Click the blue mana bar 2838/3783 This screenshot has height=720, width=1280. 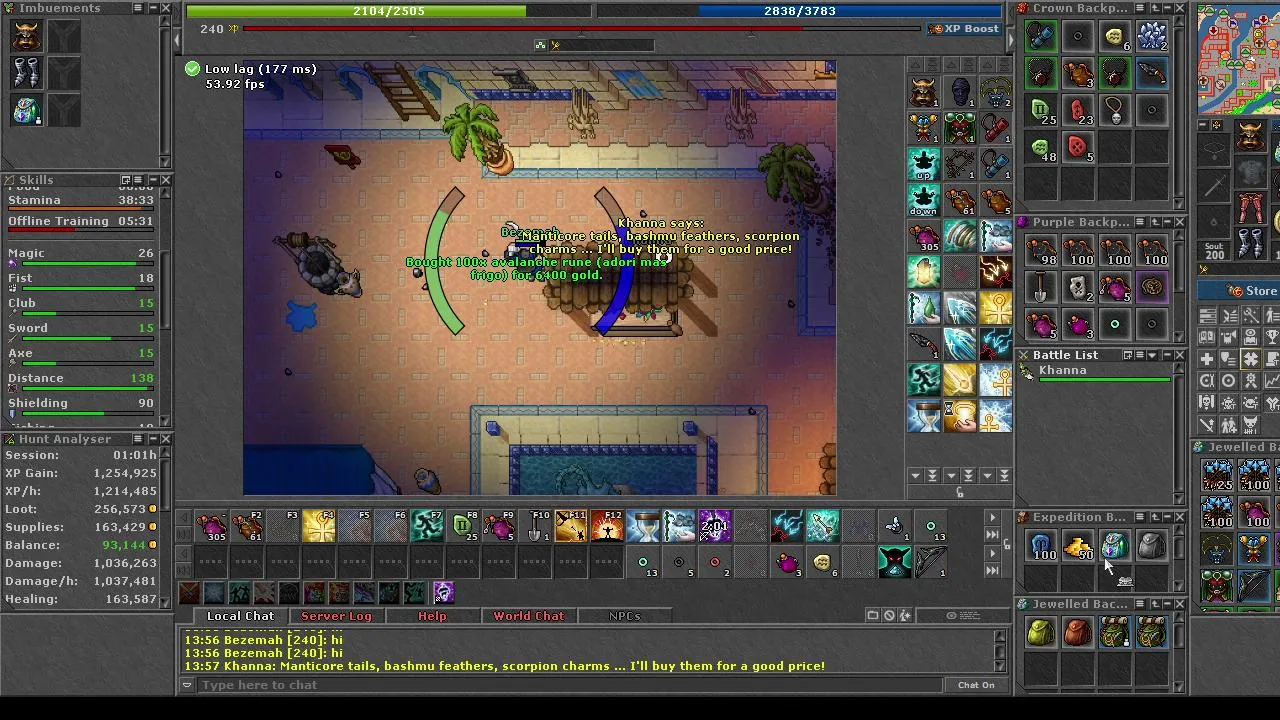(800, 11)
